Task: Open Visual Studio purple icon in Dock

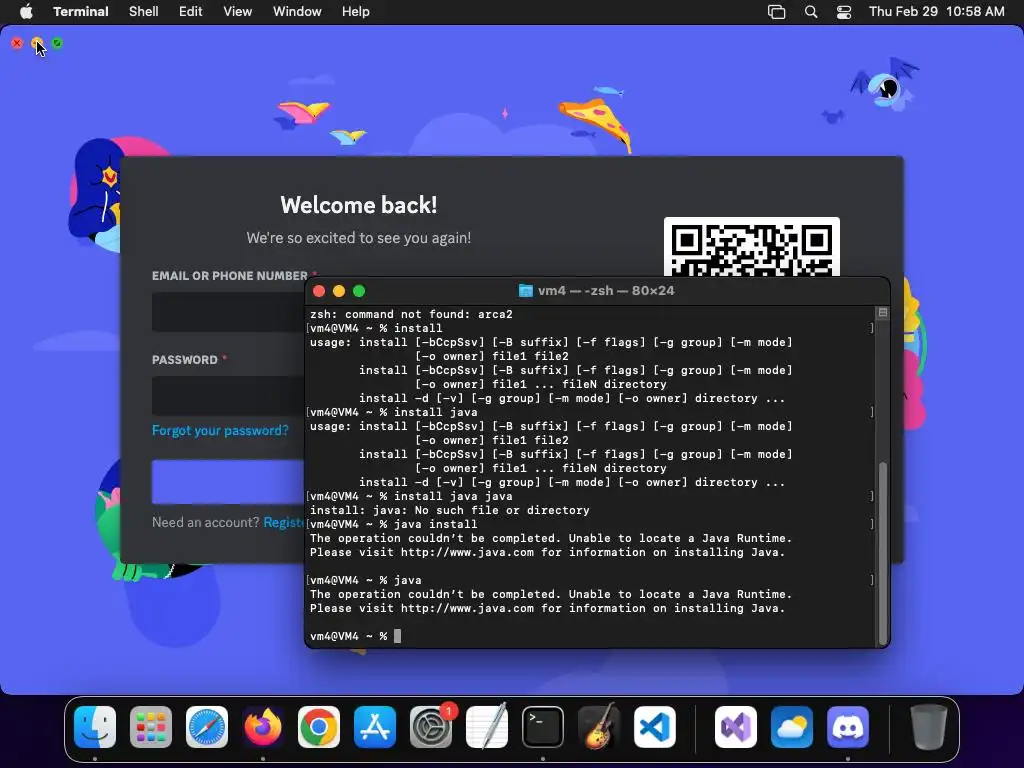Action: tap(736, 727)
